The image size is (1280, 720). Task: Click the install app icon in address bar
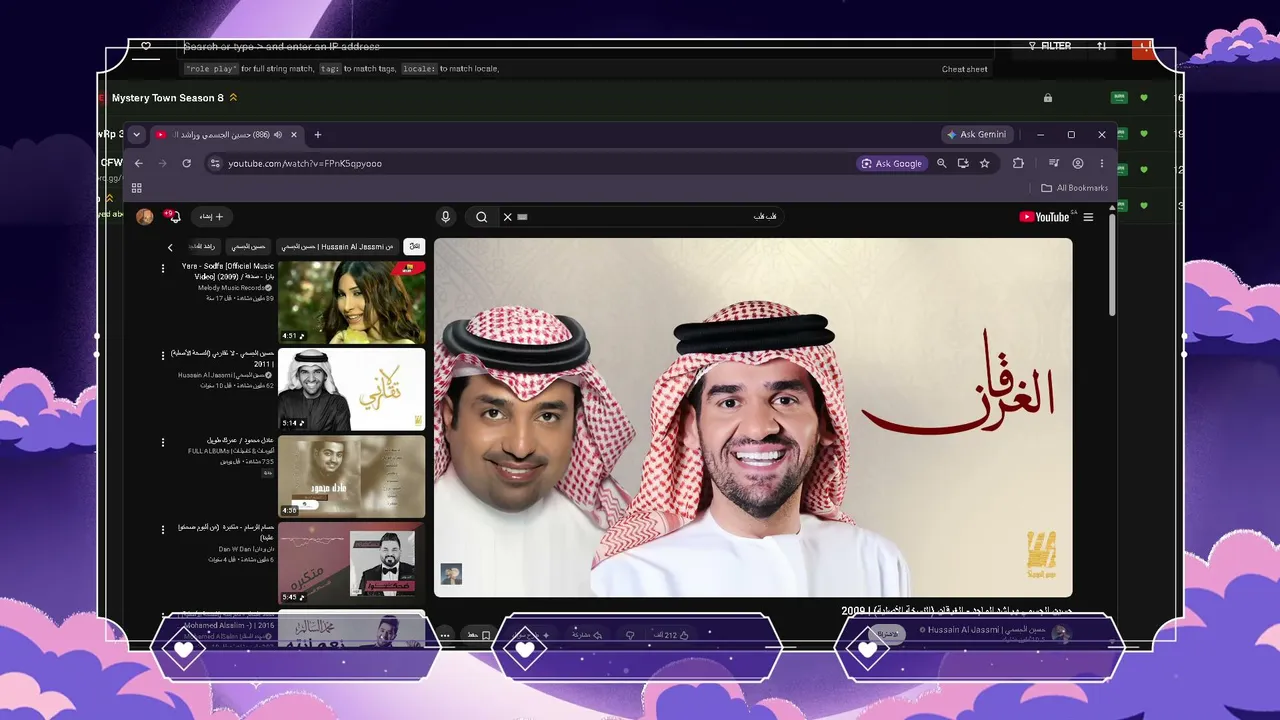click(x=963, y=163)
